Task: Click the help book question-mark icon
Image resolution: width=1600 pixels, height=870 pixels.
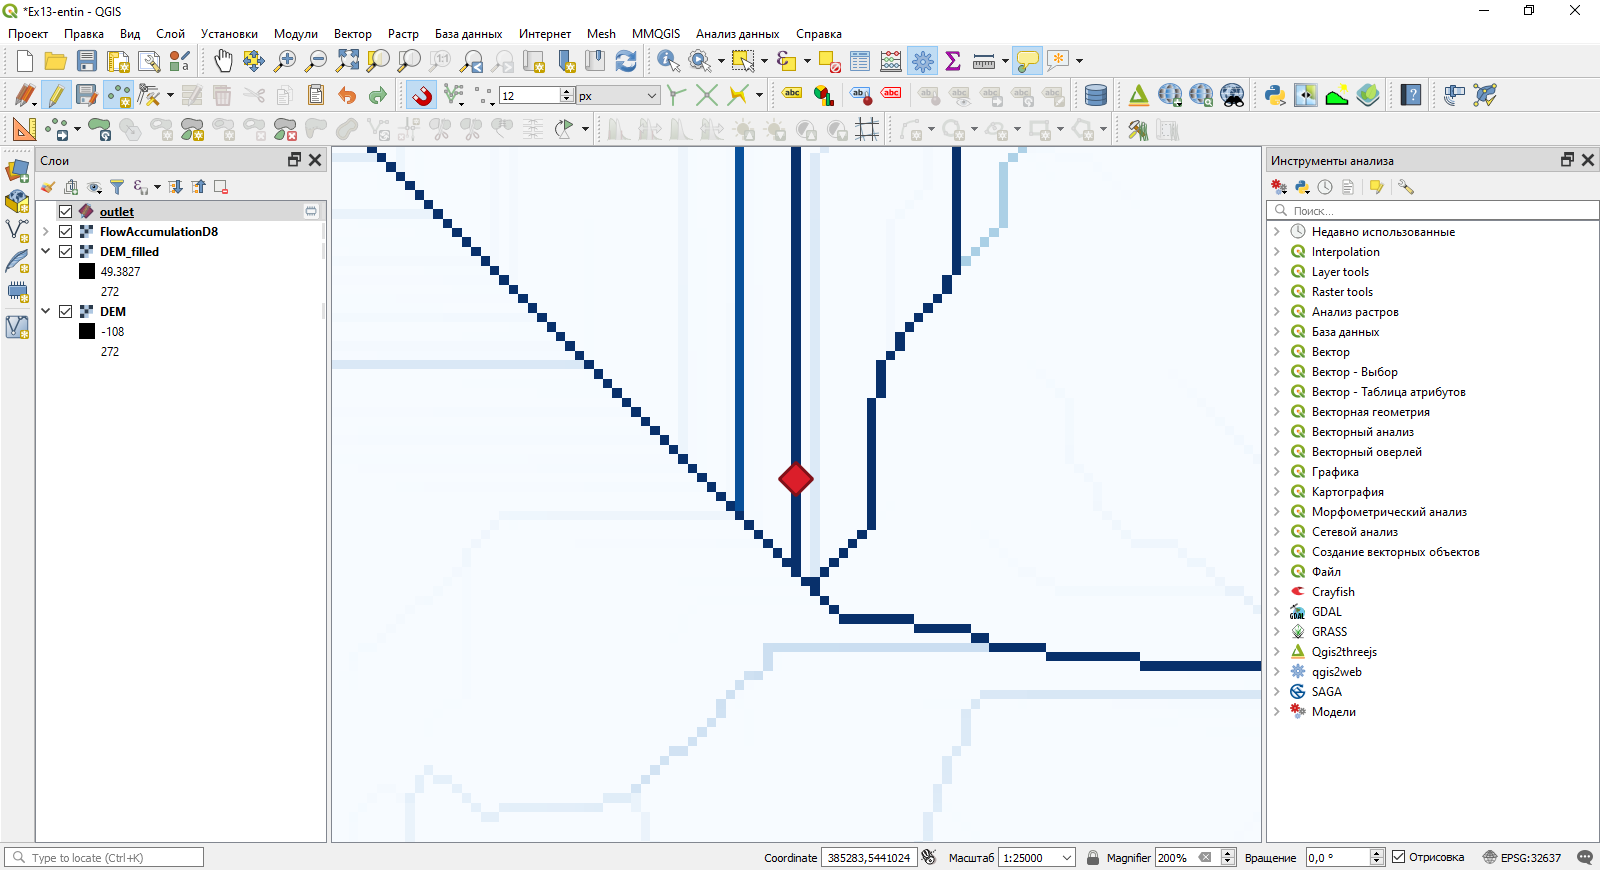Action: (1411, 95)
